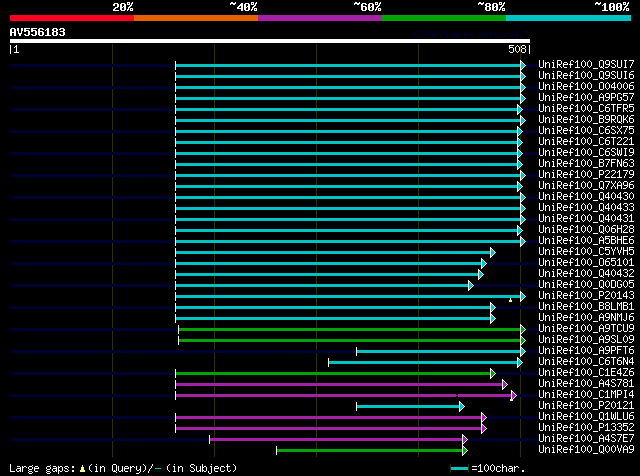The width and height of the screenshot is (640, 476).
Task: Open the UniRef100_Q9SUI6 hit label
Action: tap(586, 75)
